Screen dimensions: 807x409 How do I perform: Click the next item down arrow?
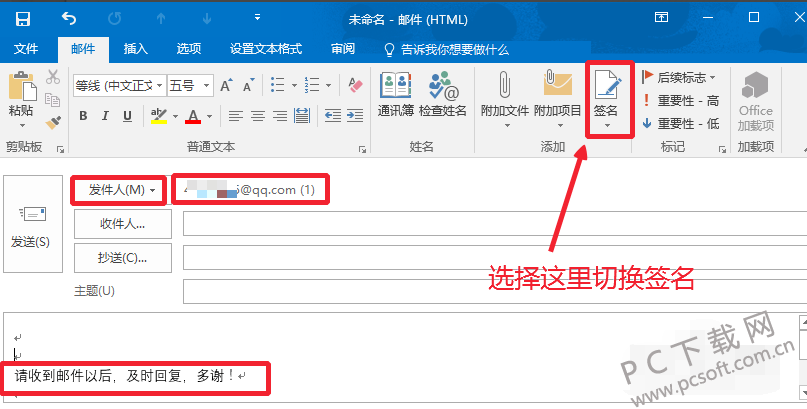207,19
